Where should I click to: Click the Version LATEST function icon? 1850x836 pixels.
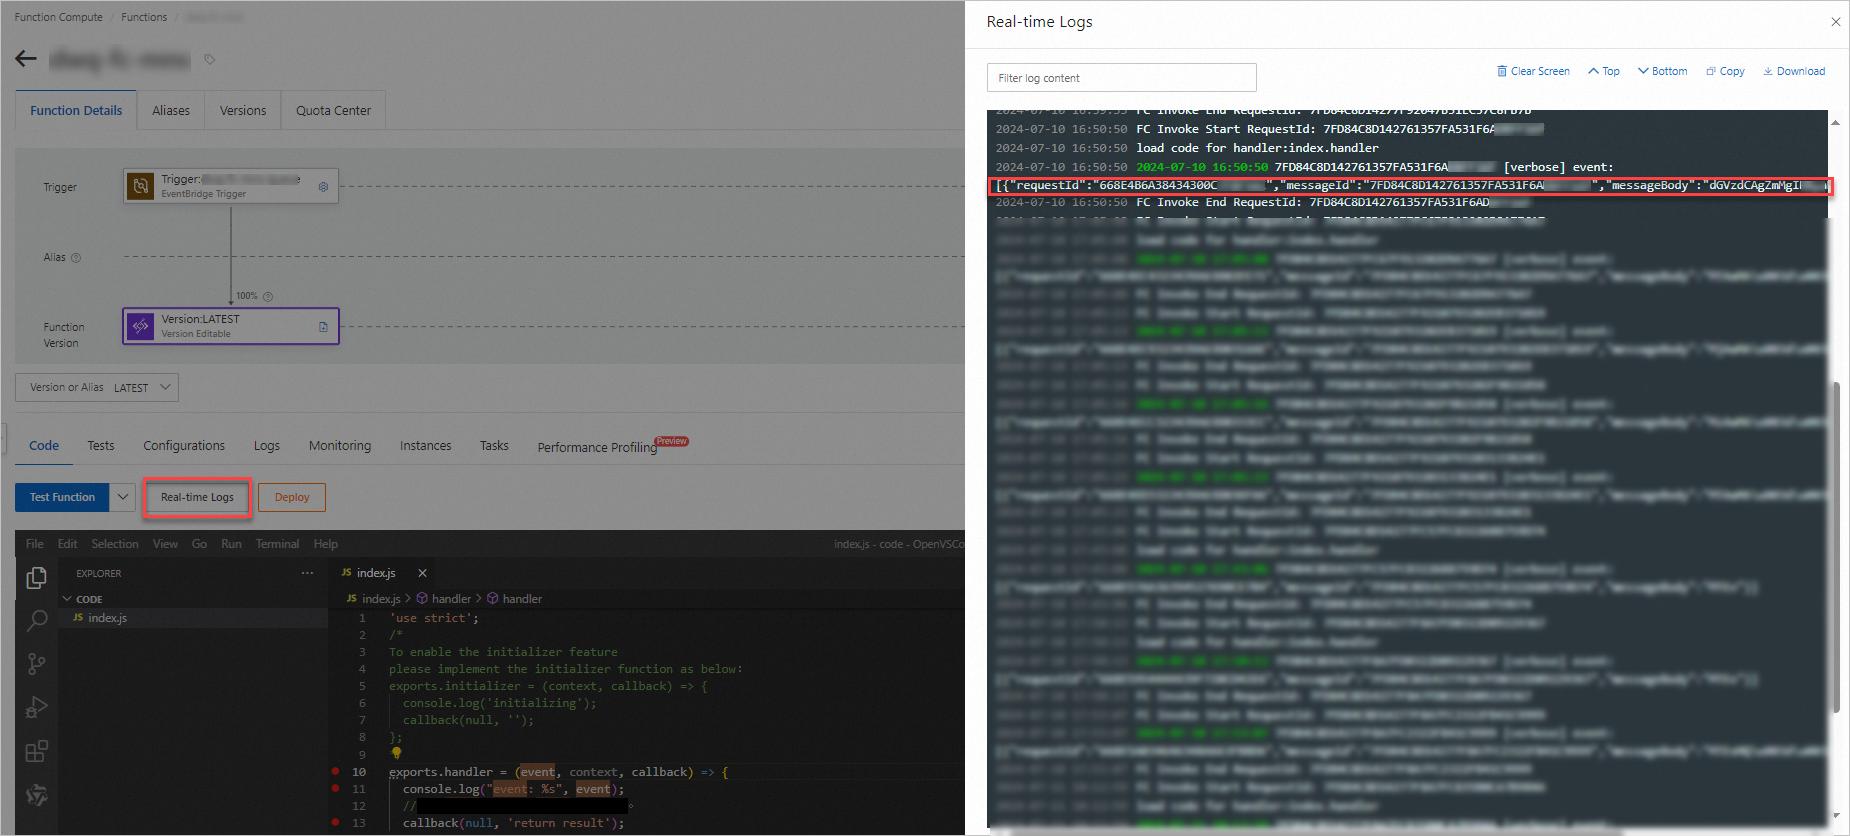point(141,326)
